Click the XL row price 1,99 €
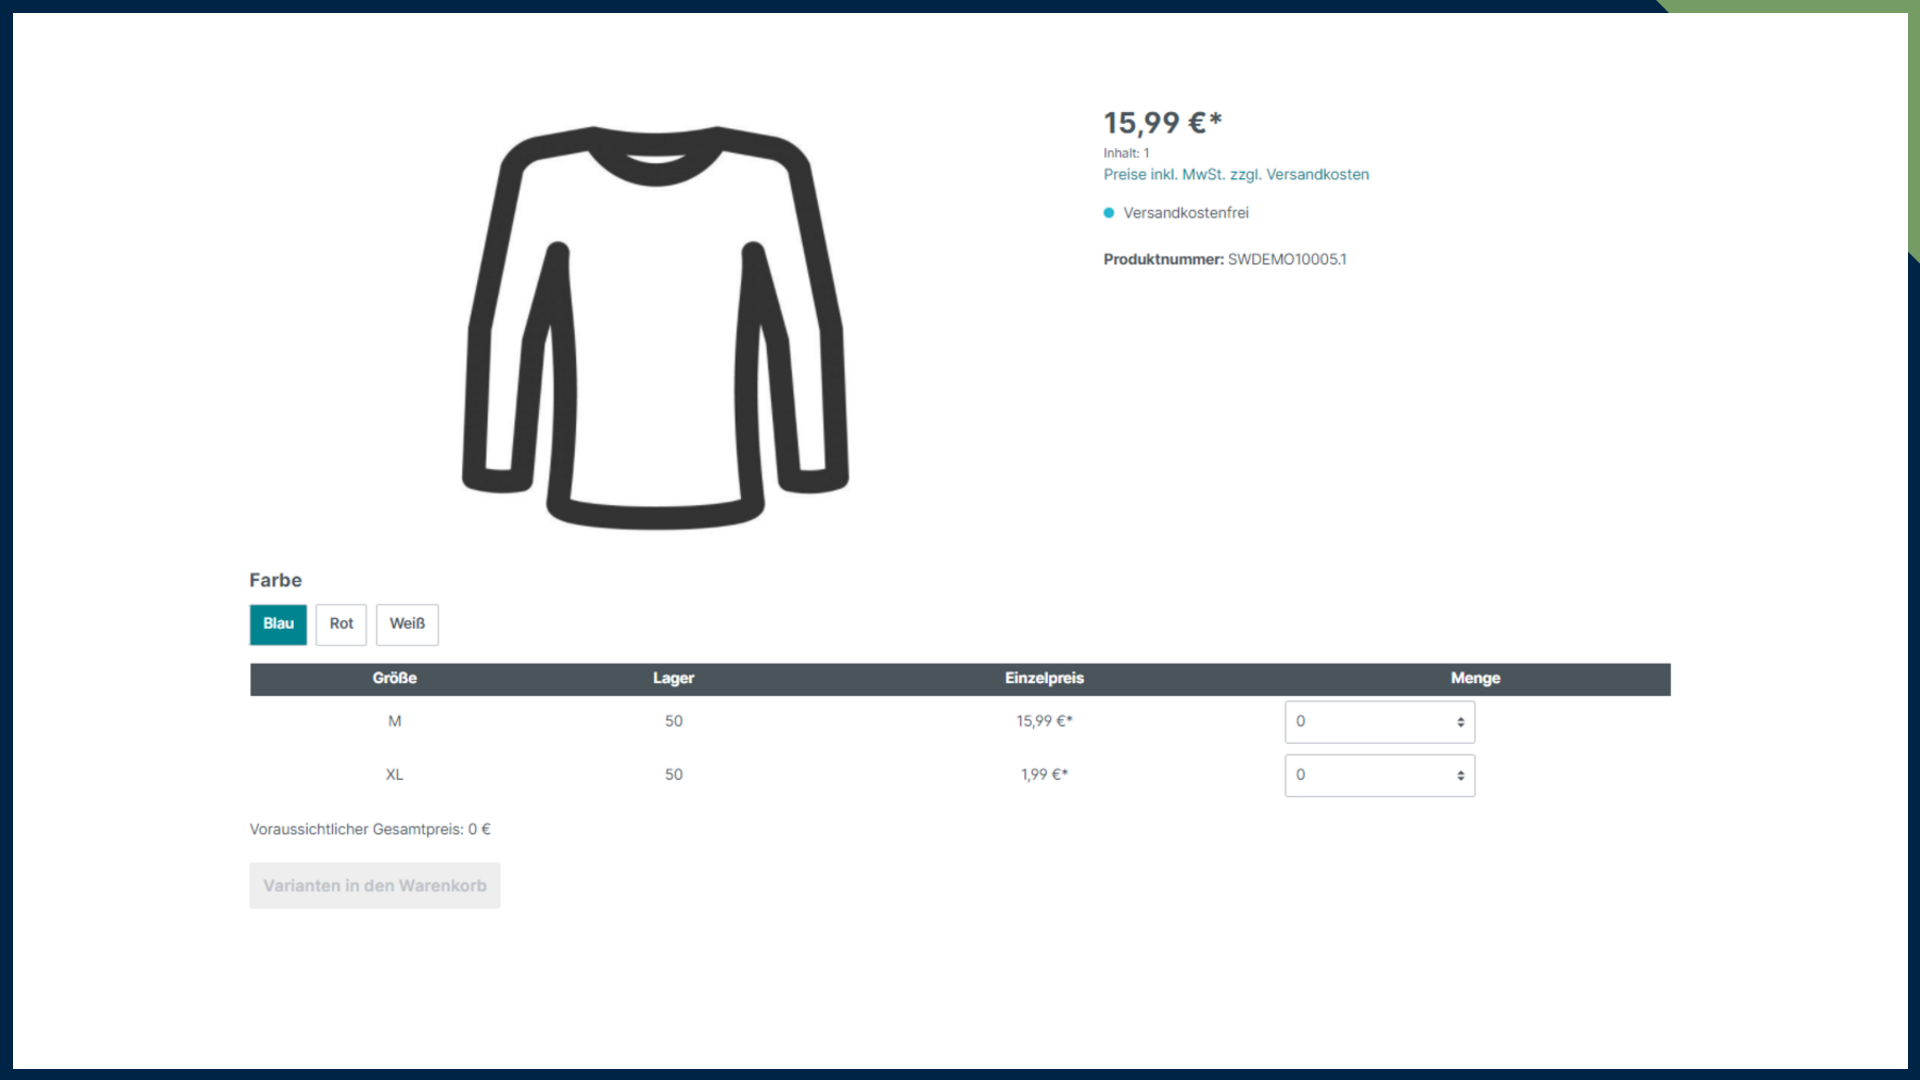 (x=1044, y=775)
